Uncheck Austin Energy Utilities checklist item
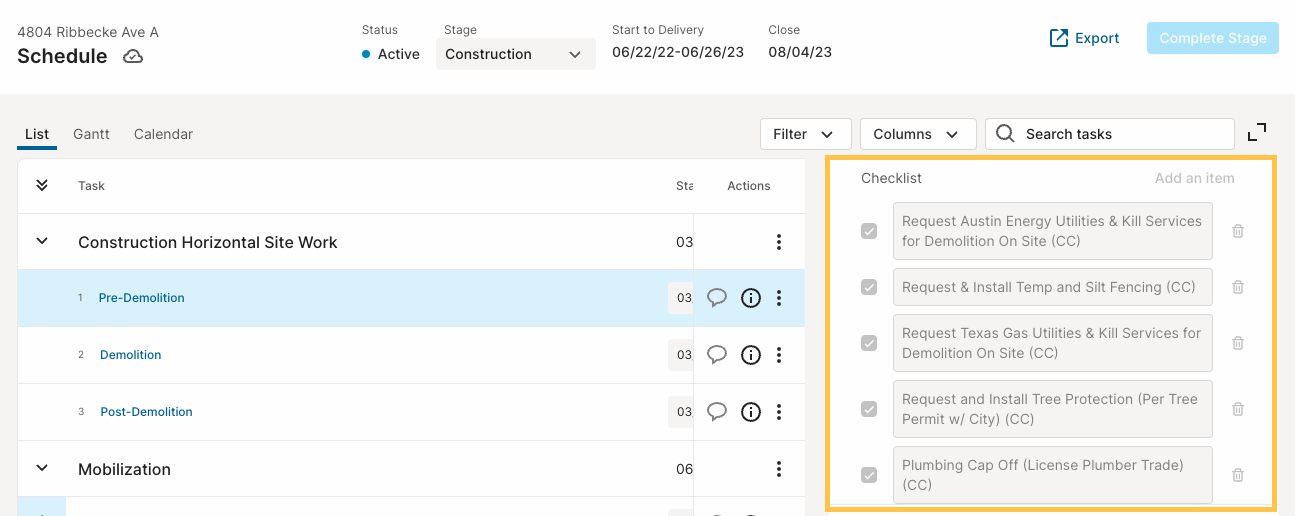Screen dimensions: 1295x516 (869, 231)
